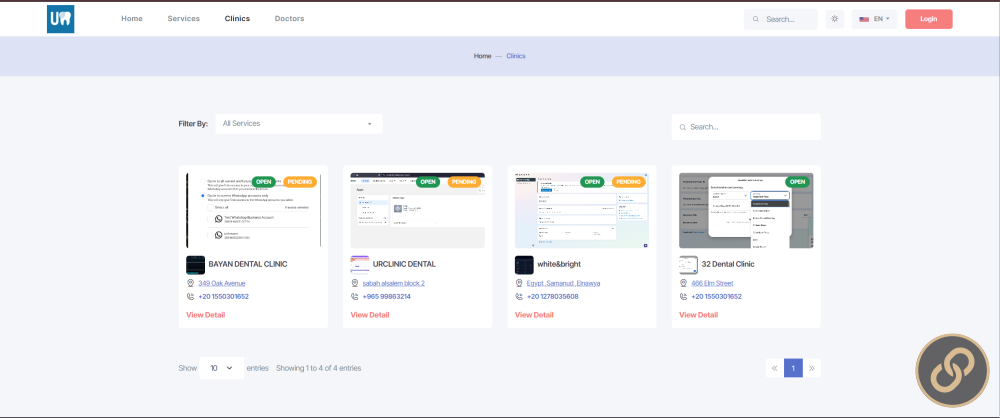Click the phone icon beside +20 1278035608

click(x=519, y=297)
